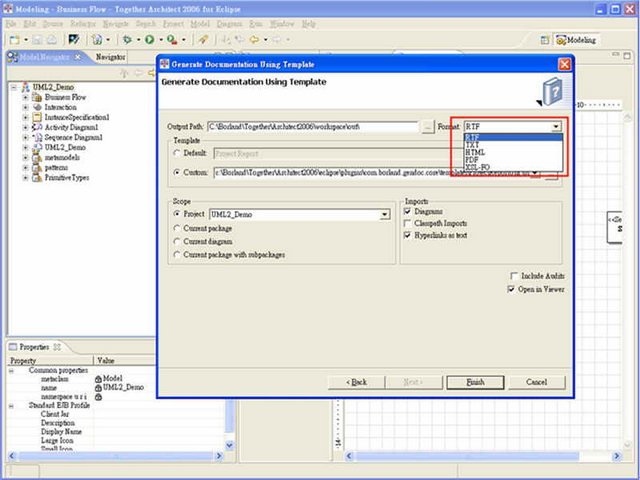Image resolution: width=640 pixels, height=480 pixels.
Task: Open the Edit menu
Action: (x=29, y=24)
